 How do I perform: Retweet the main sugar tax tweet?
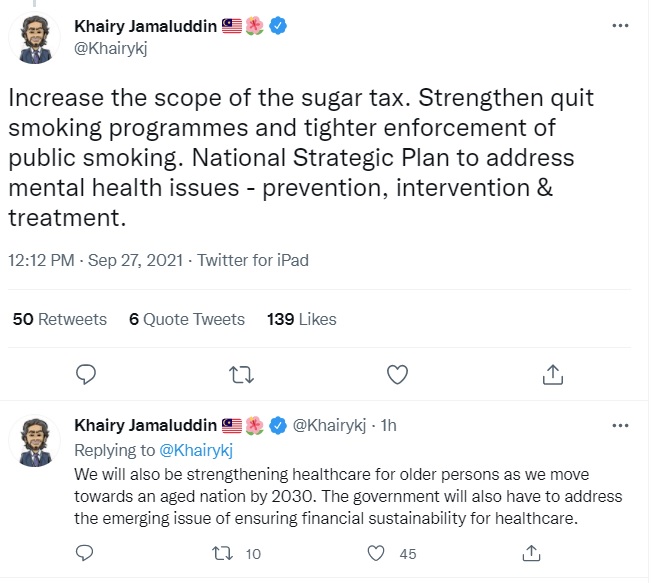tap(241, 374)
